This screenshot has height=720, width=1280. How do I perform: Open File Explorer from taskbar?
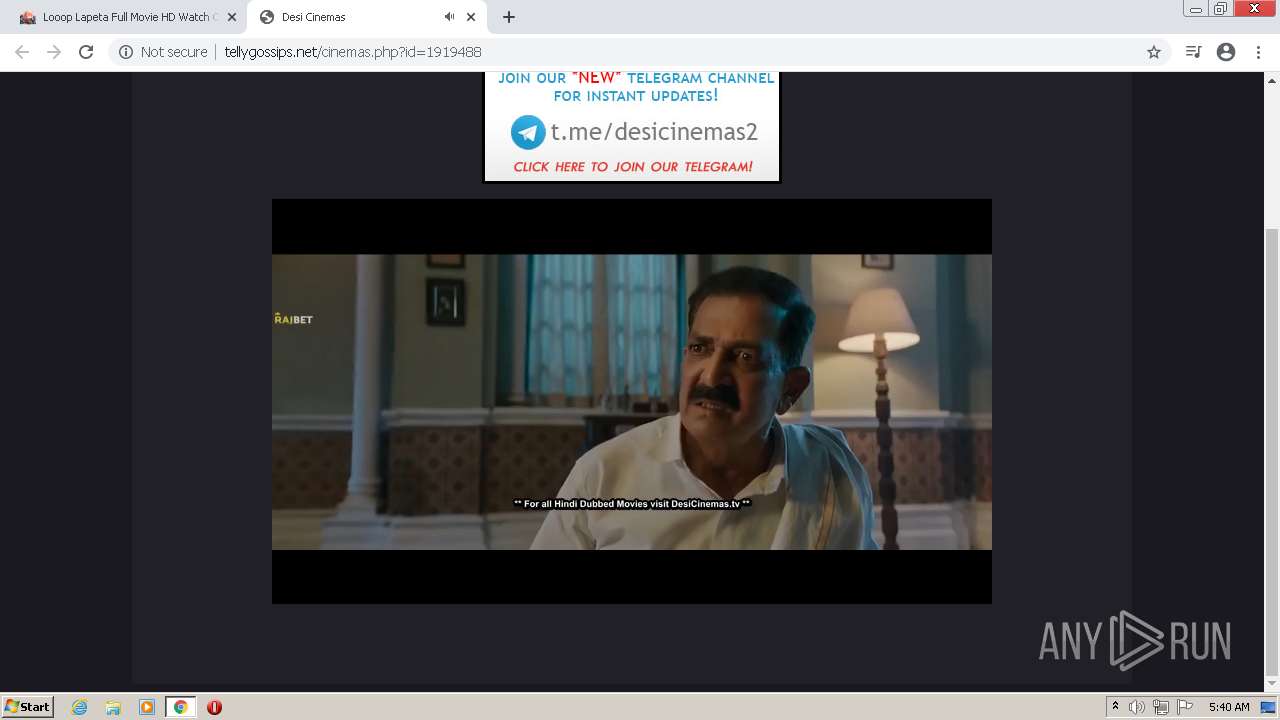coord(113,707)
